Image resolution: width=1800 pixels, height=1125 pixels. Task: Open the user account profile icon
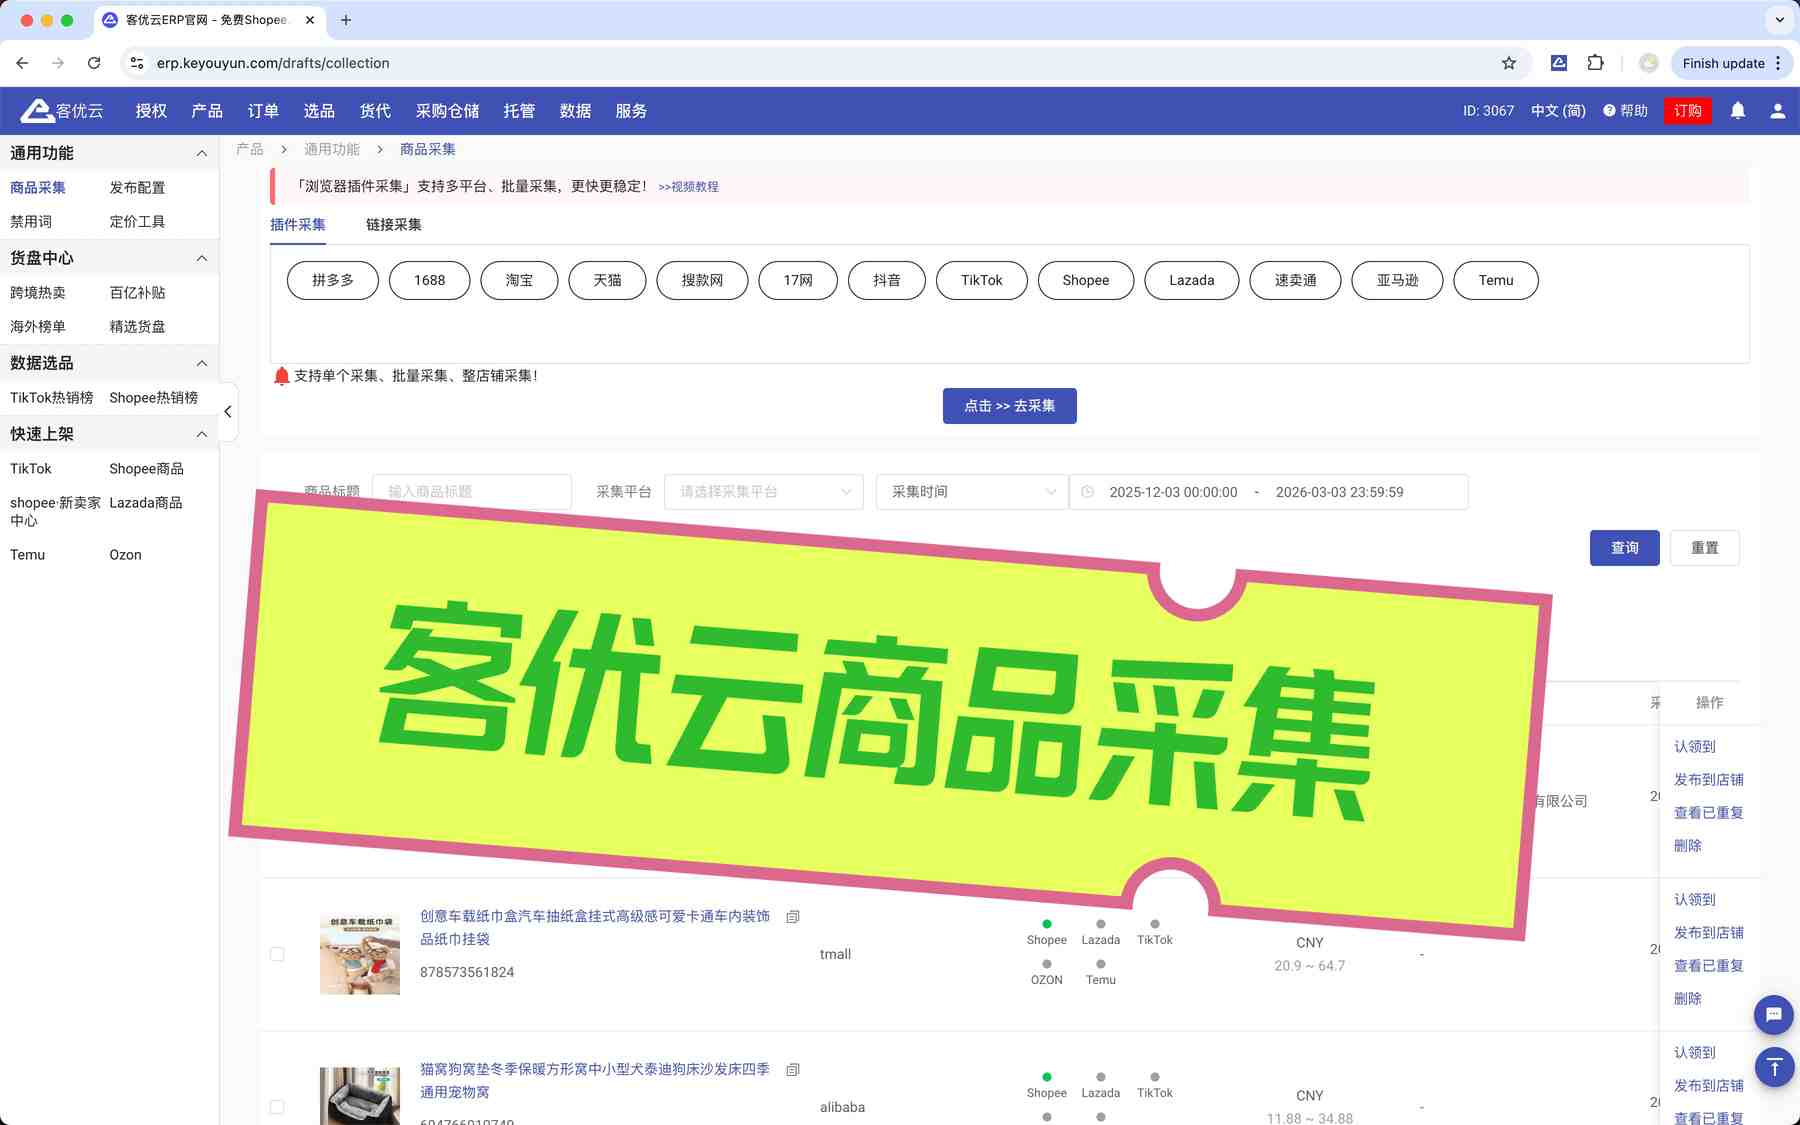tap(1777, 111)
